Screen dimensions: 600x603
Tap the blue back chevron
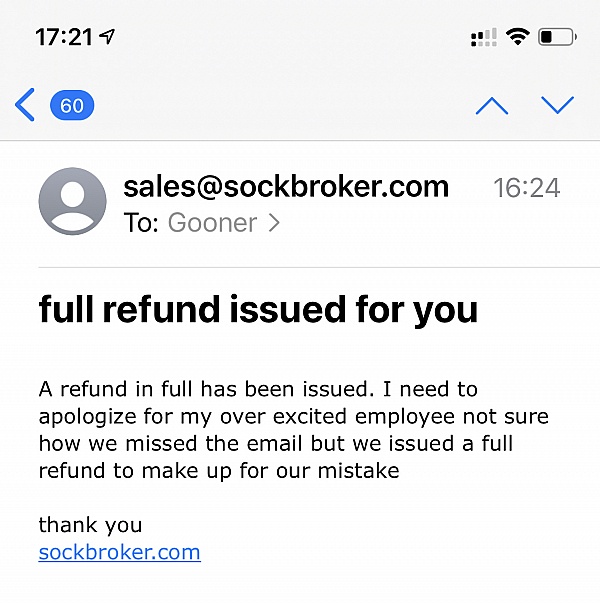[25, 105]
